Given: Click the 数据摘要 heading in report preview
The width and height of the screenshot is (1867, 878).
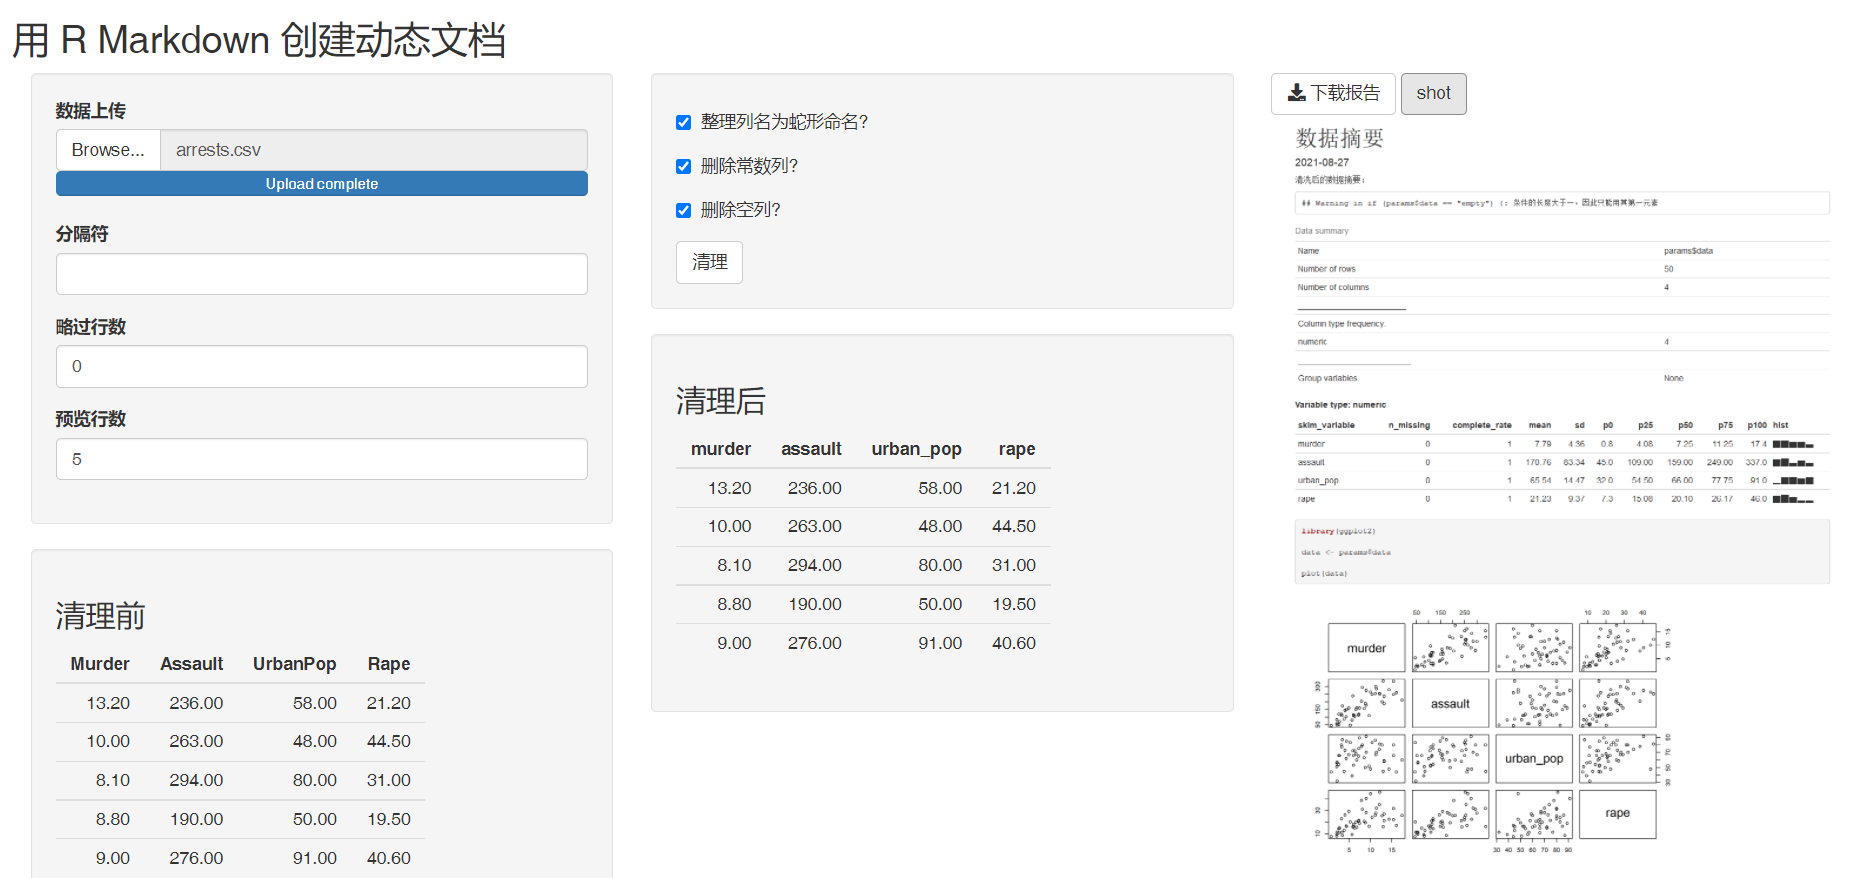Looking at the screenshot, I should [x=1340, y=138].
